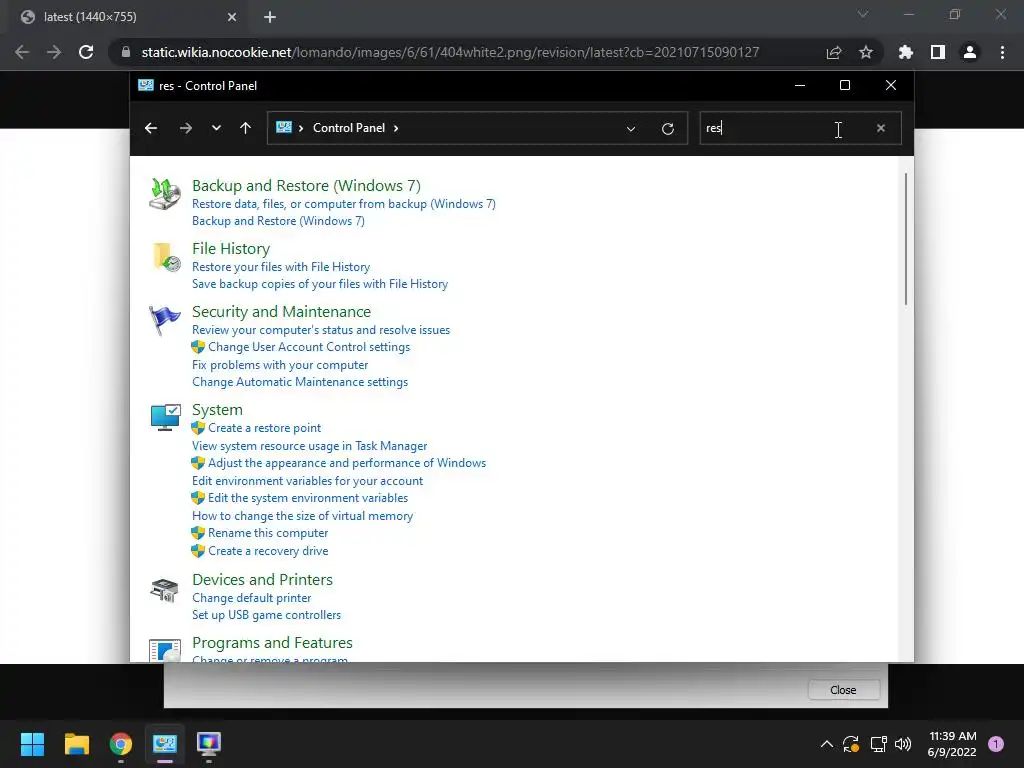The width and height of the screenshot is (1024, 768).
Task: Open Windows Start menu
Action: [32, 744]
